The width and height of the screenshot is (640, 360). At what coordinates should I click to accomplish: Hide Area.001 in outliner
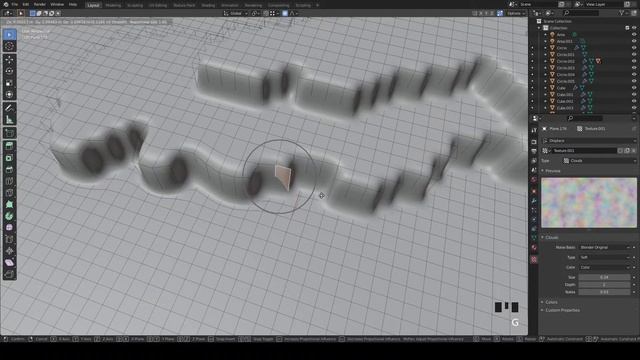click(x=634, y=41)
